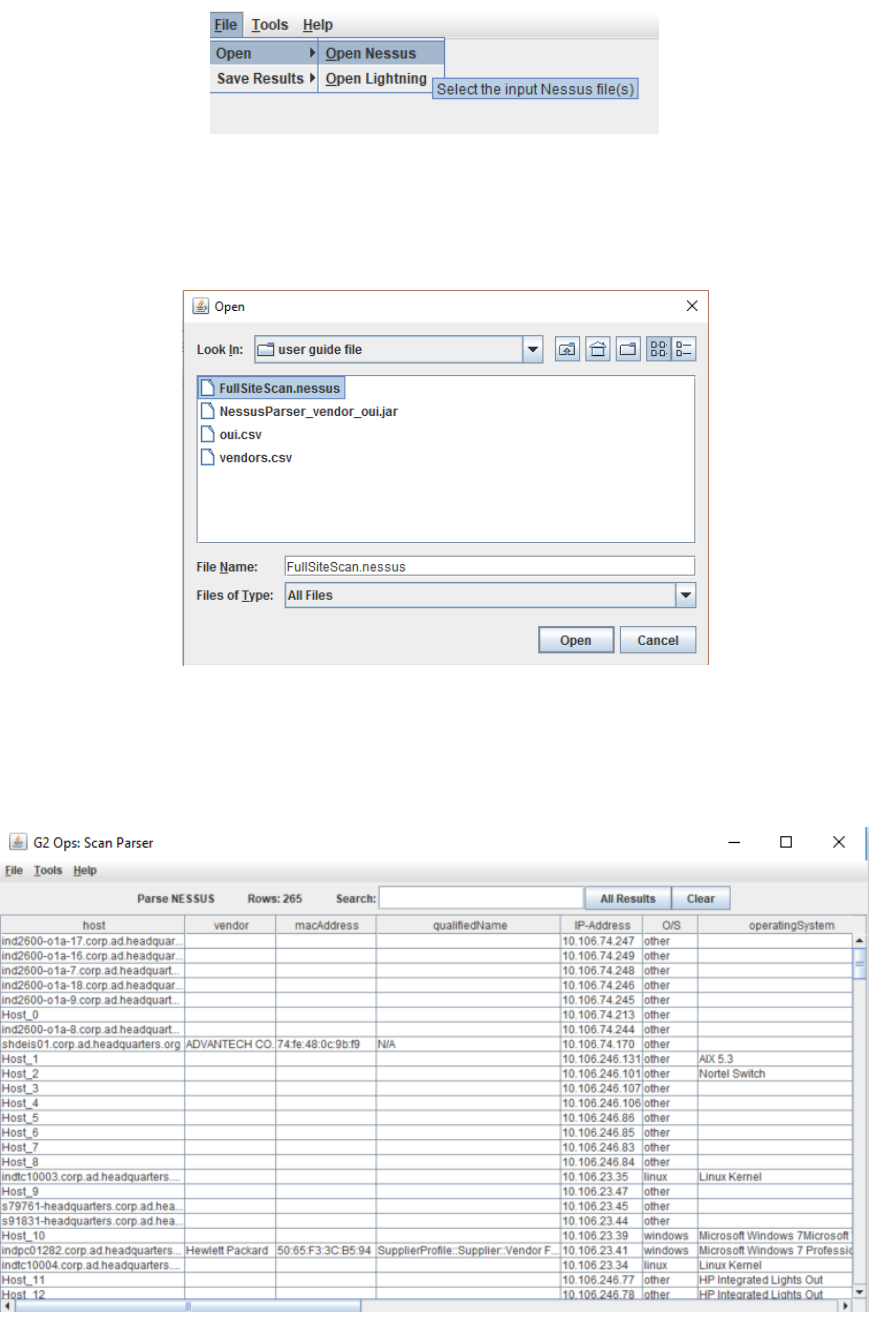Select the NessusParser_vendor_oui.jar file icon
The width and height of the screenshot is (869, 1341).
208,411
